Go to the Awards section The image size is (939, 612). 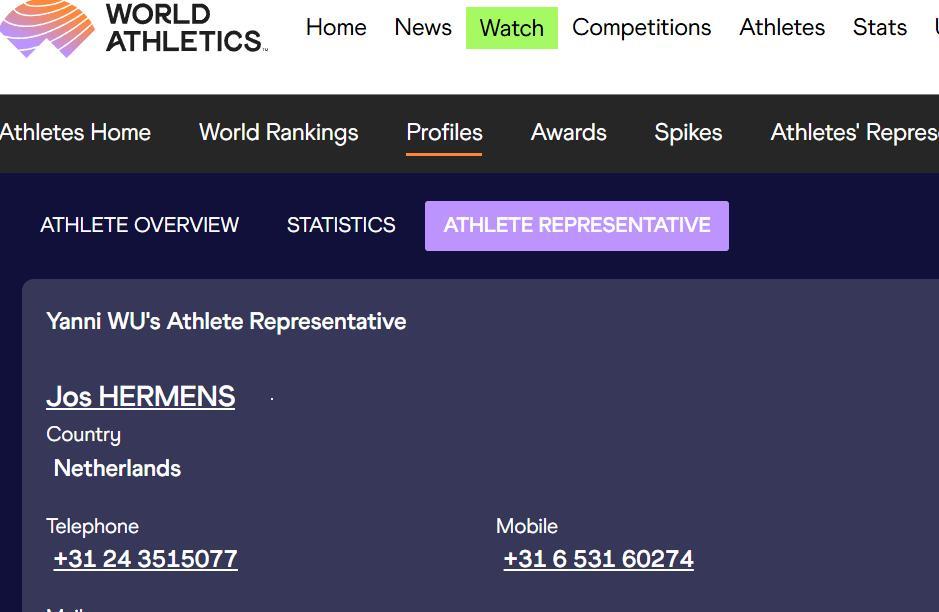tap(568, 133)
